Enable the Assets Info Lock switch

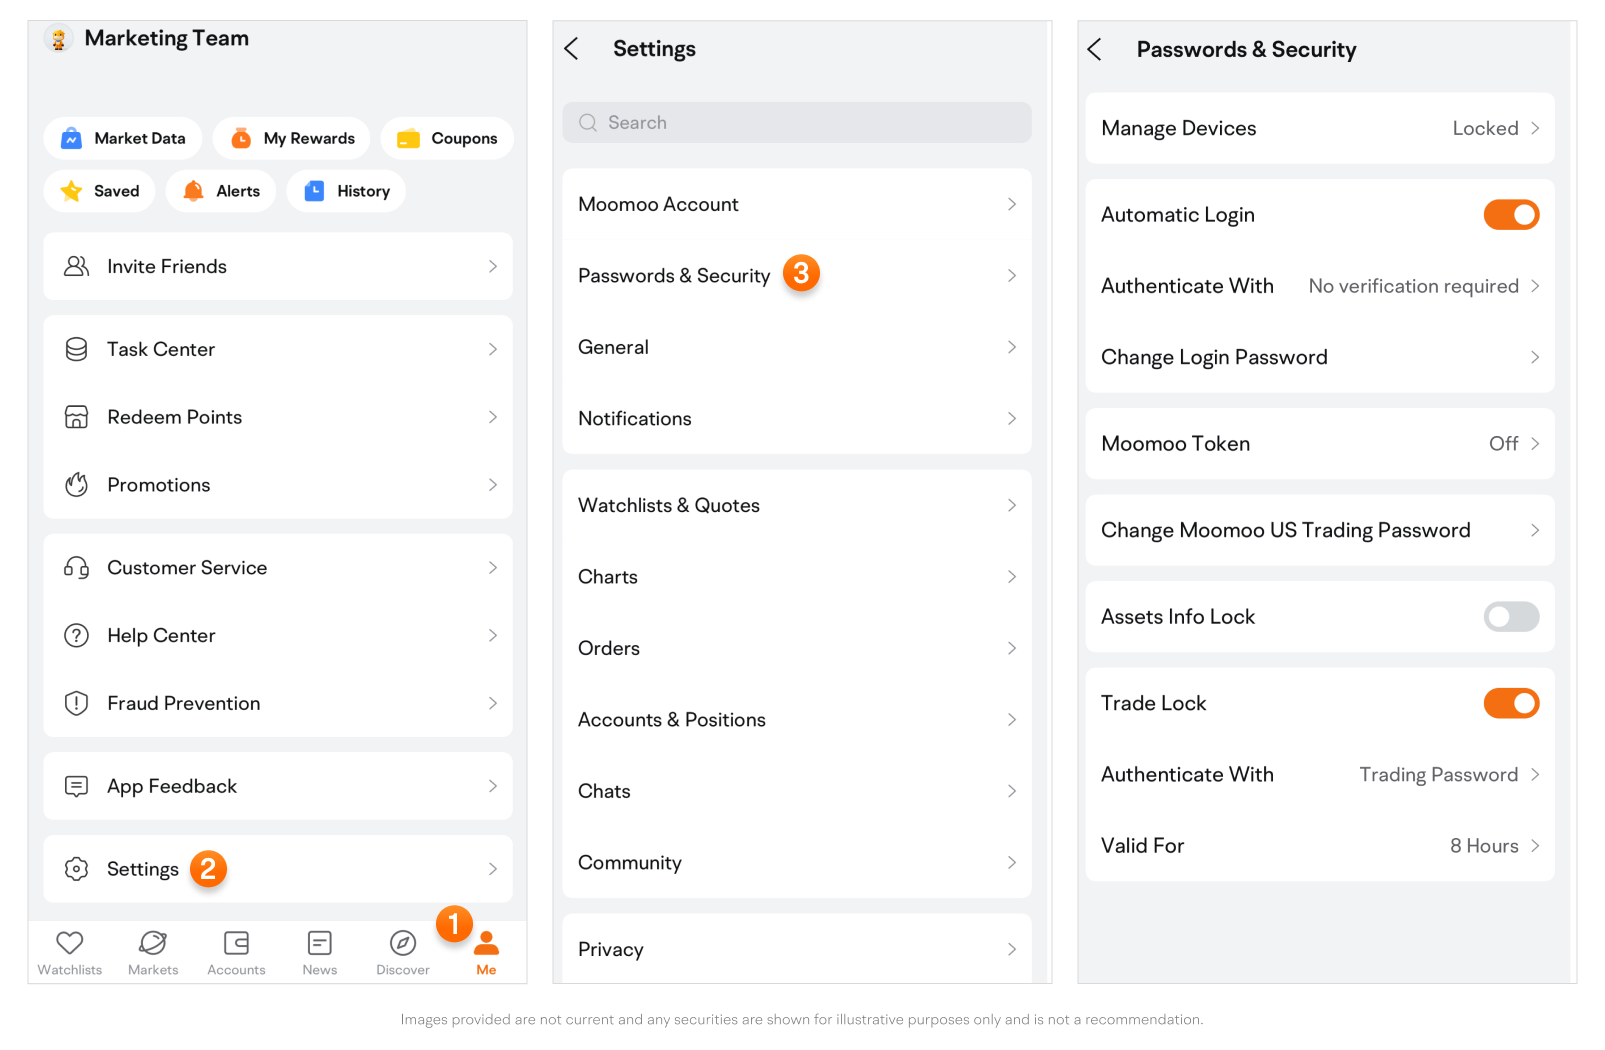1511,617
